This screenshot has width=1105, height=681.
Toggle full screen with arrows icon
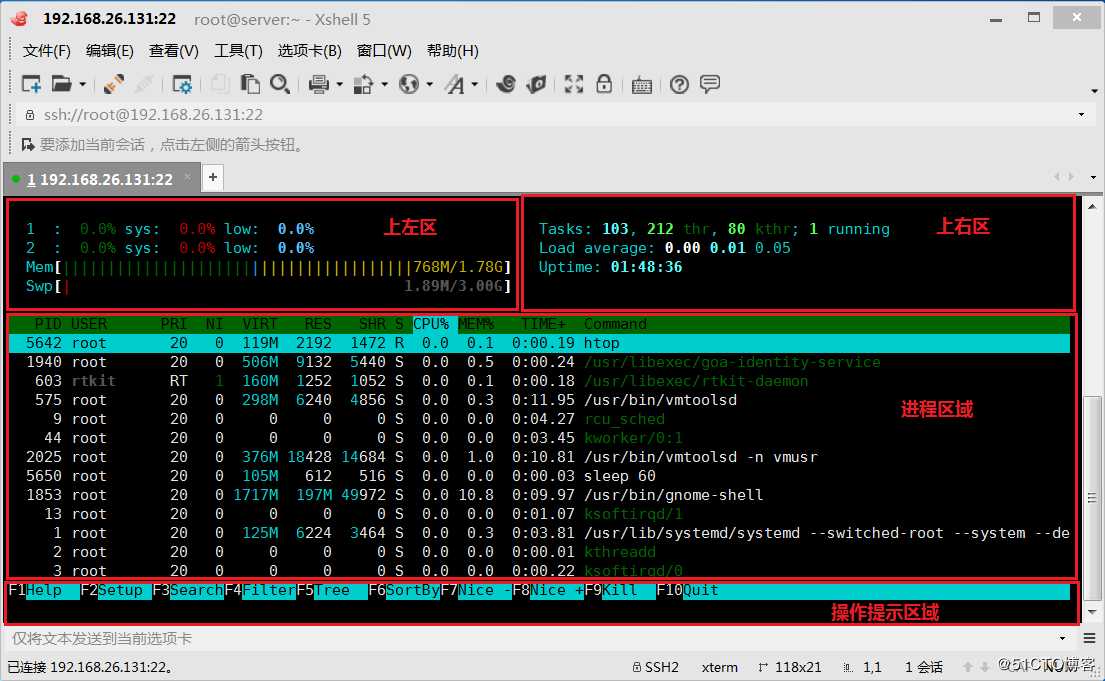(x=574, y=85)
